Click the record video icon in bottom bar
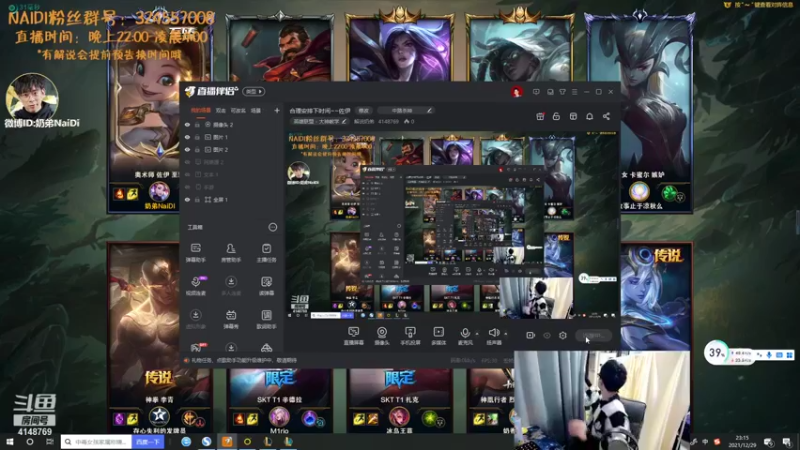 531,335
